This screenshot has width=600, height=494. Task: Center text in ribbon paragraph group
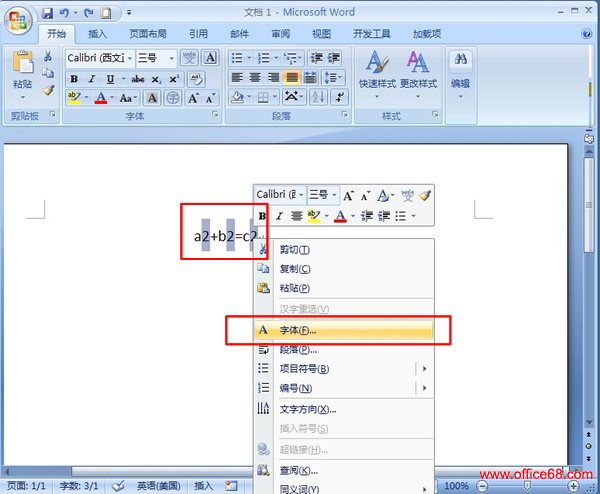click(255, 78)
